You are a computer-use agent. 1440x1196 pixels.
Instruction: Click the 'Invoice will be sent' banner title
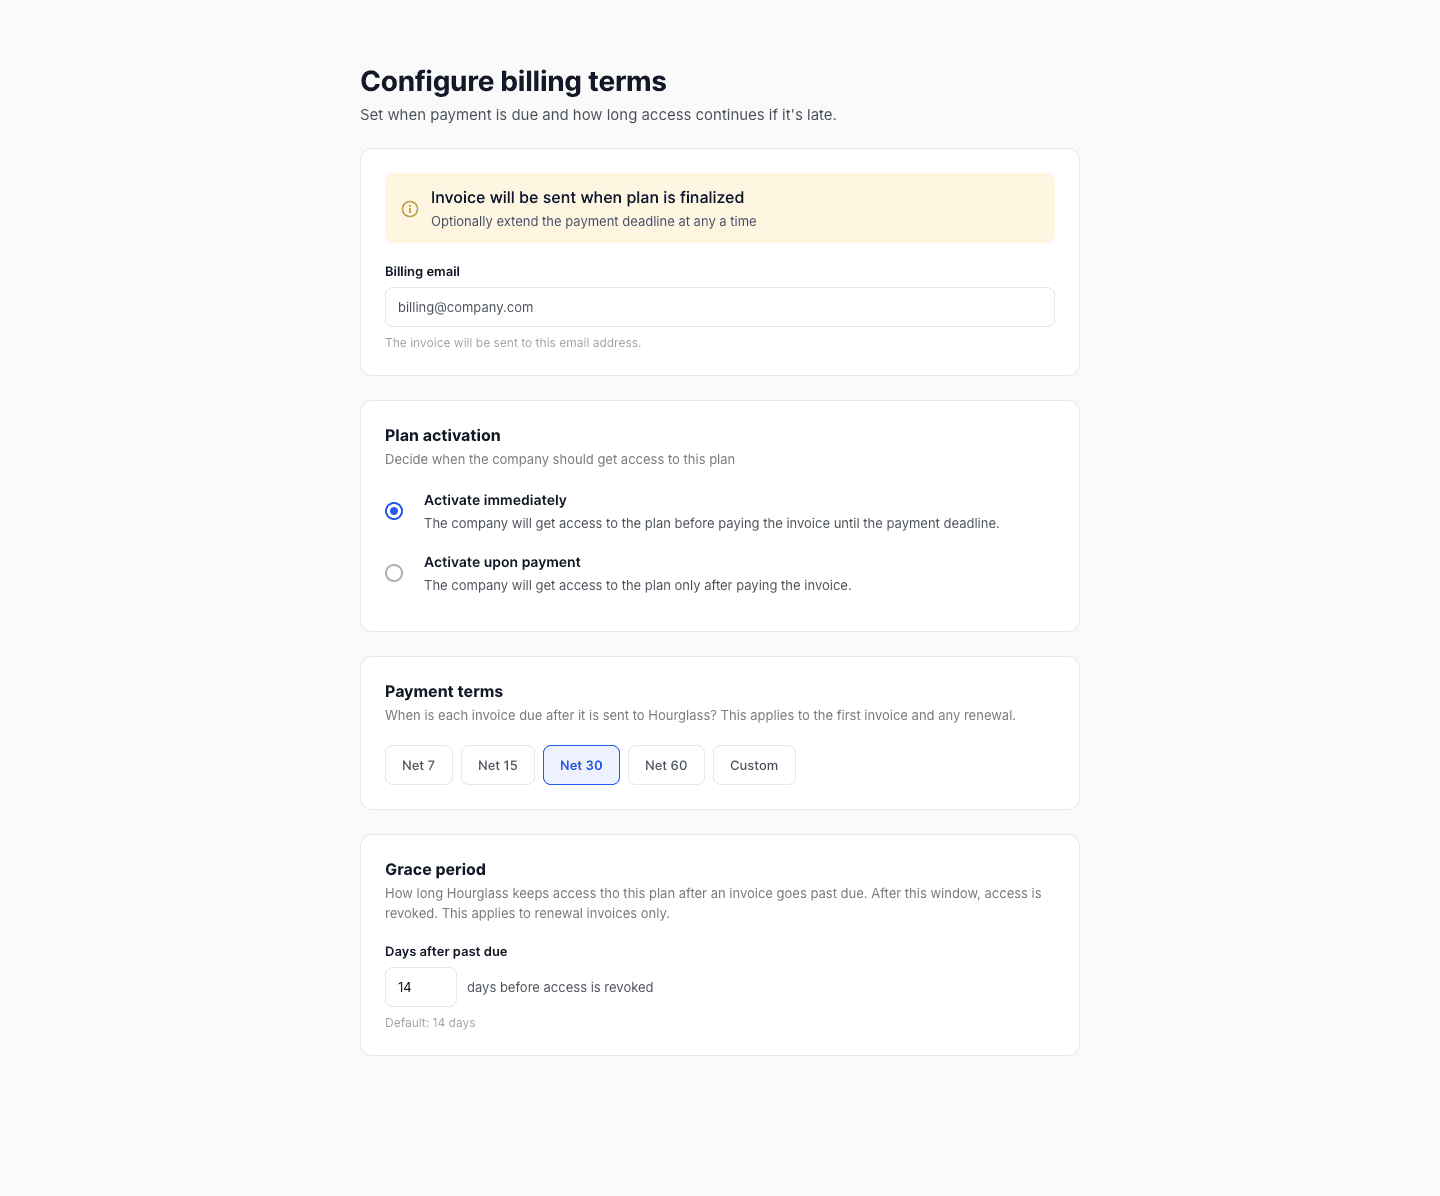(x=587, y=197)
